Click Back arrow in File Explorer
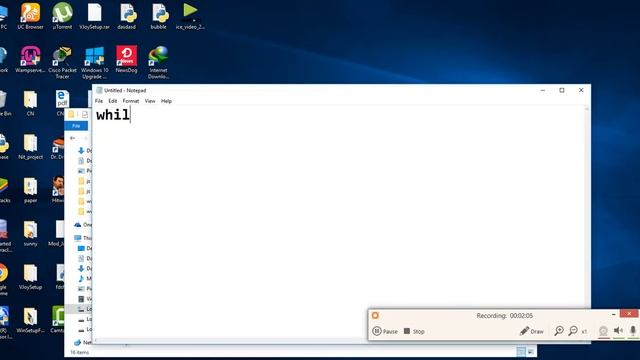The height and width of the screenshot is (360, 640). (72, 138)
